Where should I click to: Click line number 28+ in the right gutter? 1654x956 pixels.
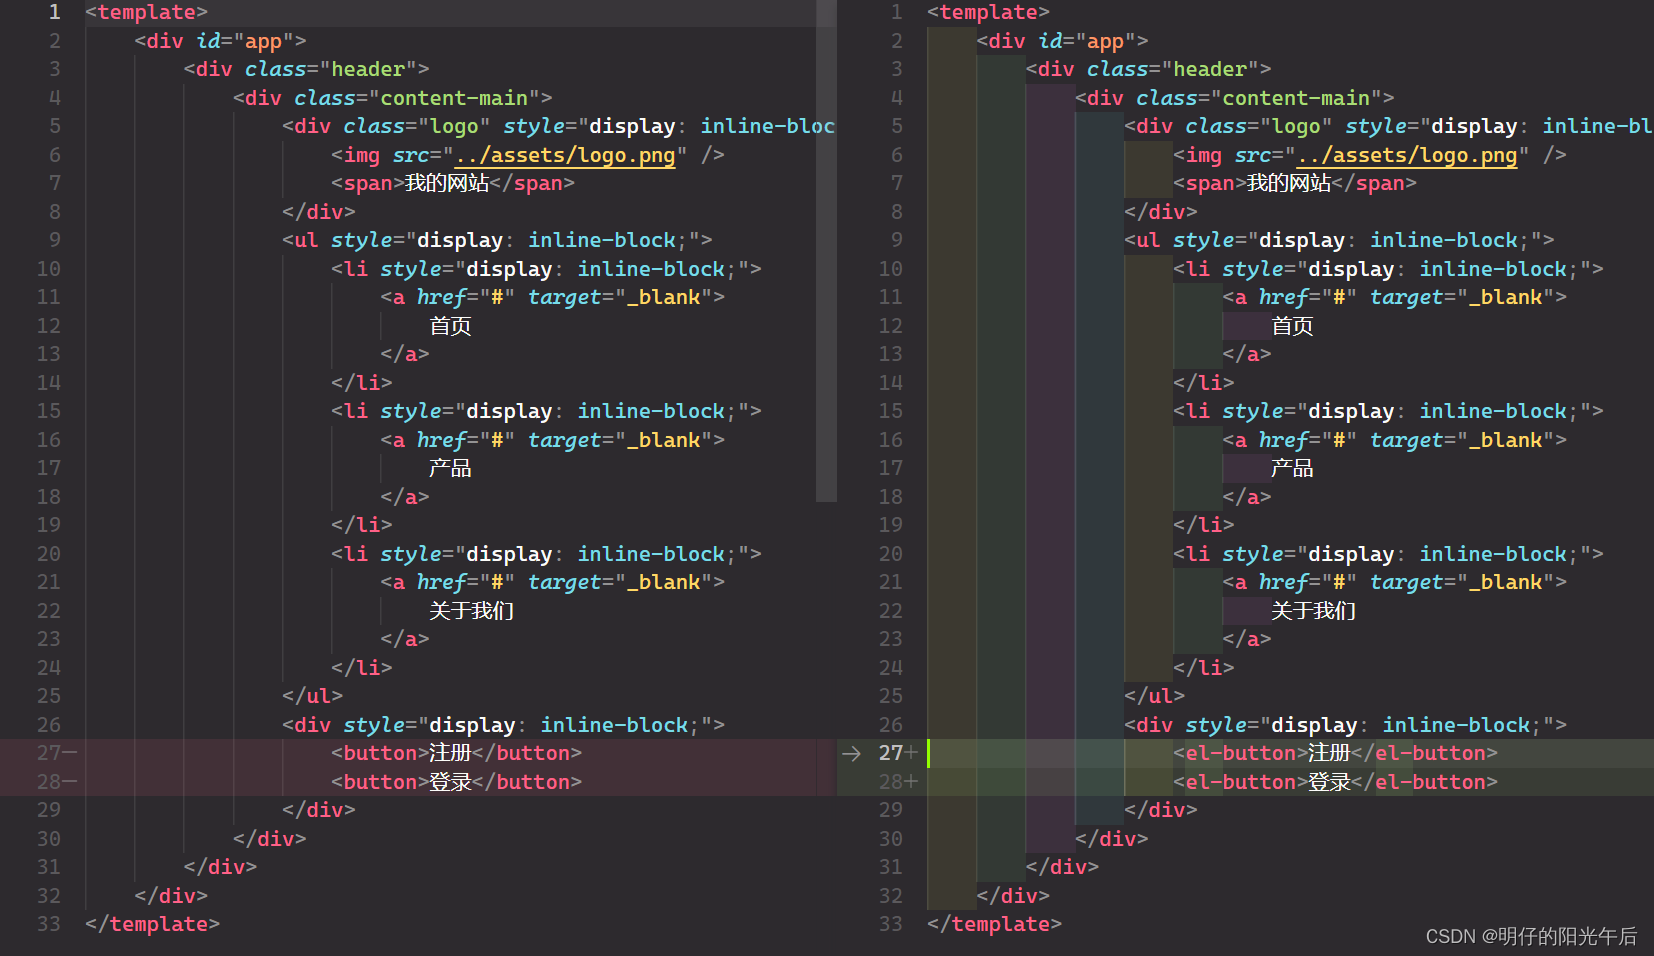click(898, 782)
